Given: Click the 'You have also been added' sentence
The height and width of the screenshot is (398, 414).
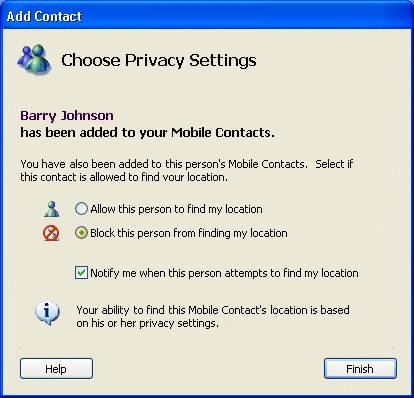Looking at the screenshot, I should coord(164,164).
